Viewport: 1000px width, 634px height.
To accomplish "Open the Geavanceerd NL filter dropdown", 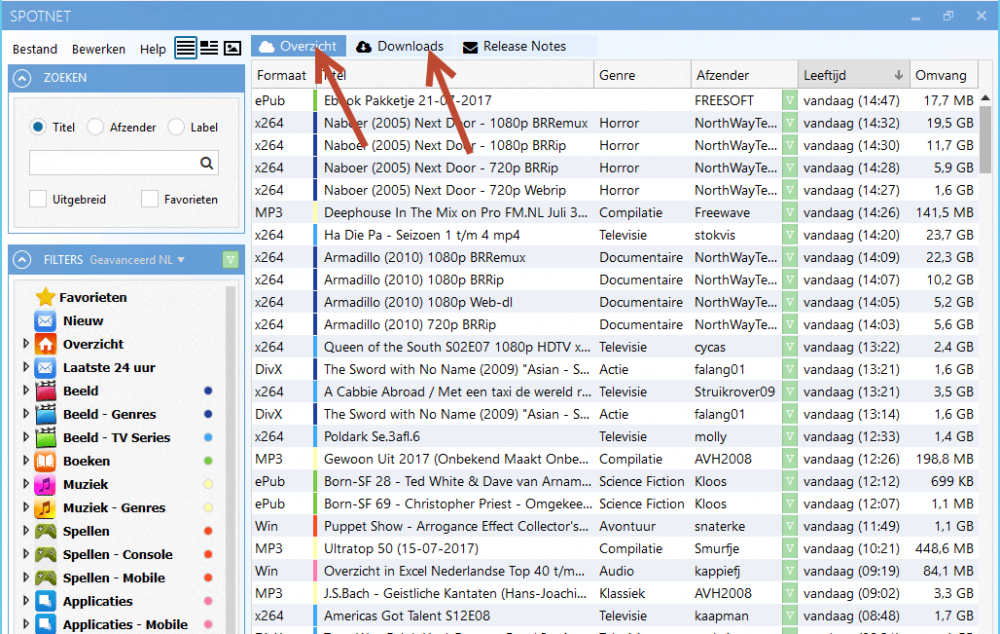I will 137,260.
